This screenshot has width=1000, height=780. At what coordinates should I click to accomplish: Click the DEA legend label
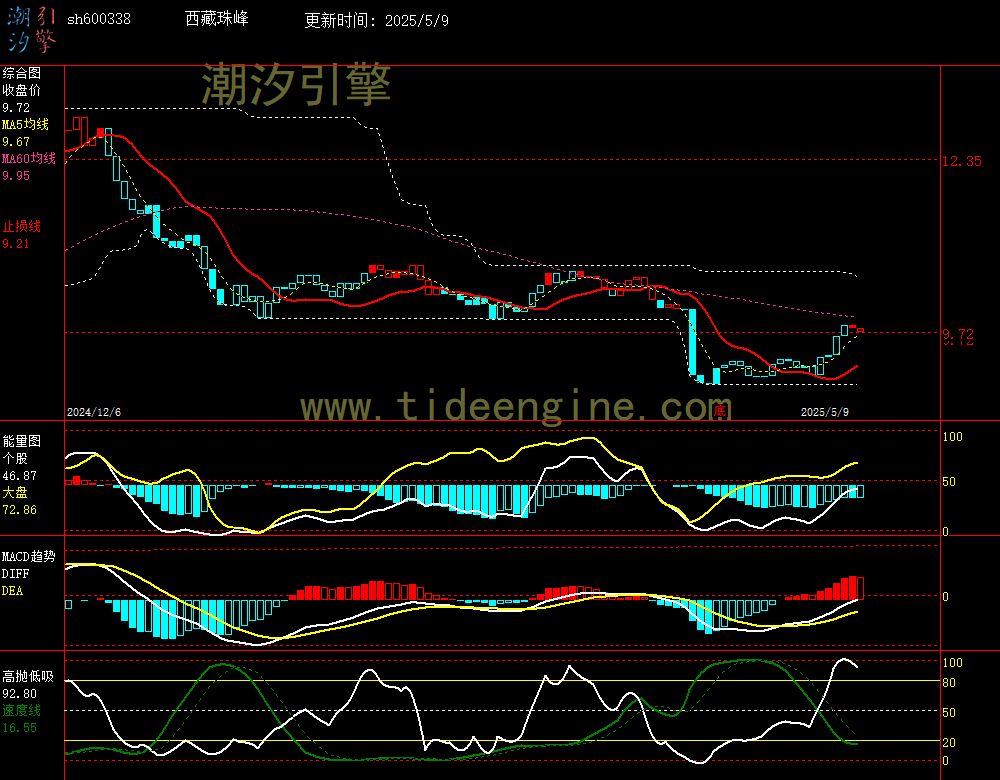(13, 591)
